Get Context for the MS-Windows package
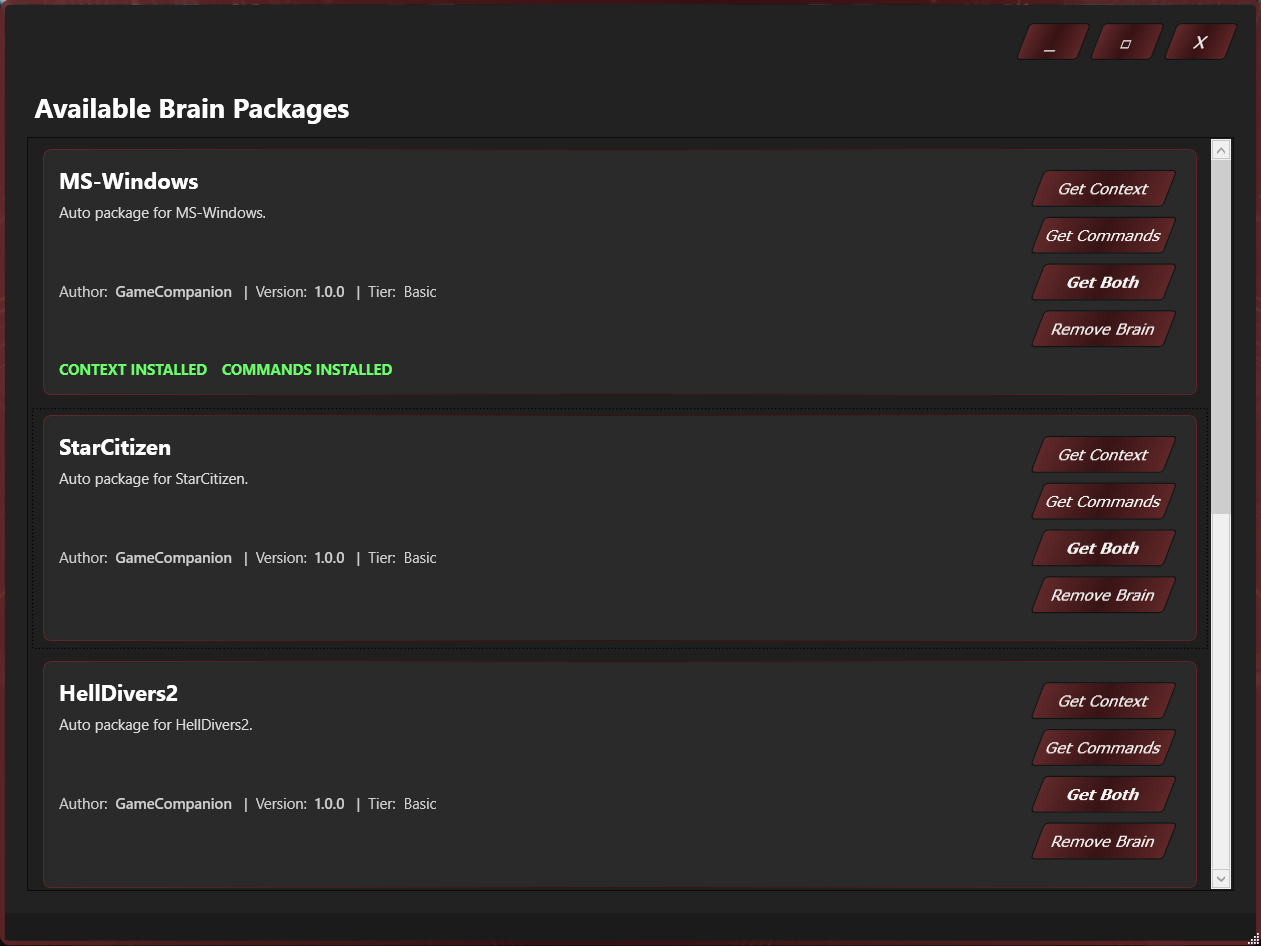This screenshot has width=1261, height=946. pos(1103,189)
